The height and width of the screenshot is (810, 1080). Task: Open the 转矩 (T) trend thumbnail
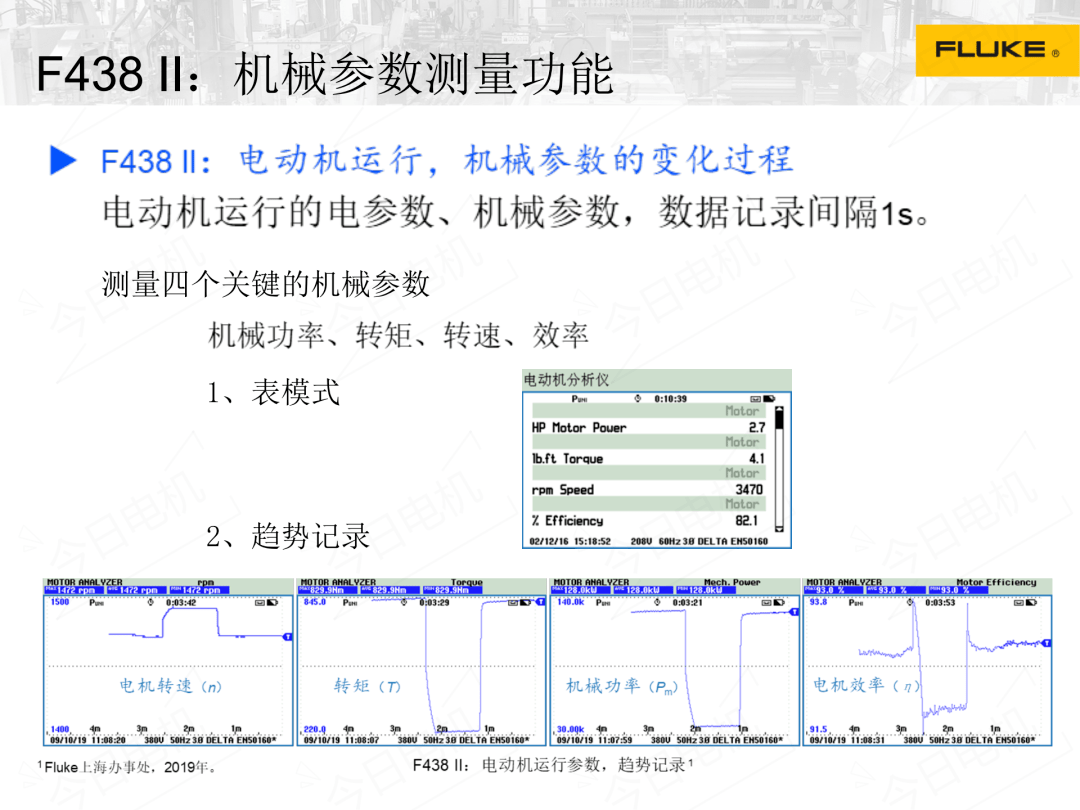pyautogui.click(x=421, y=663)
